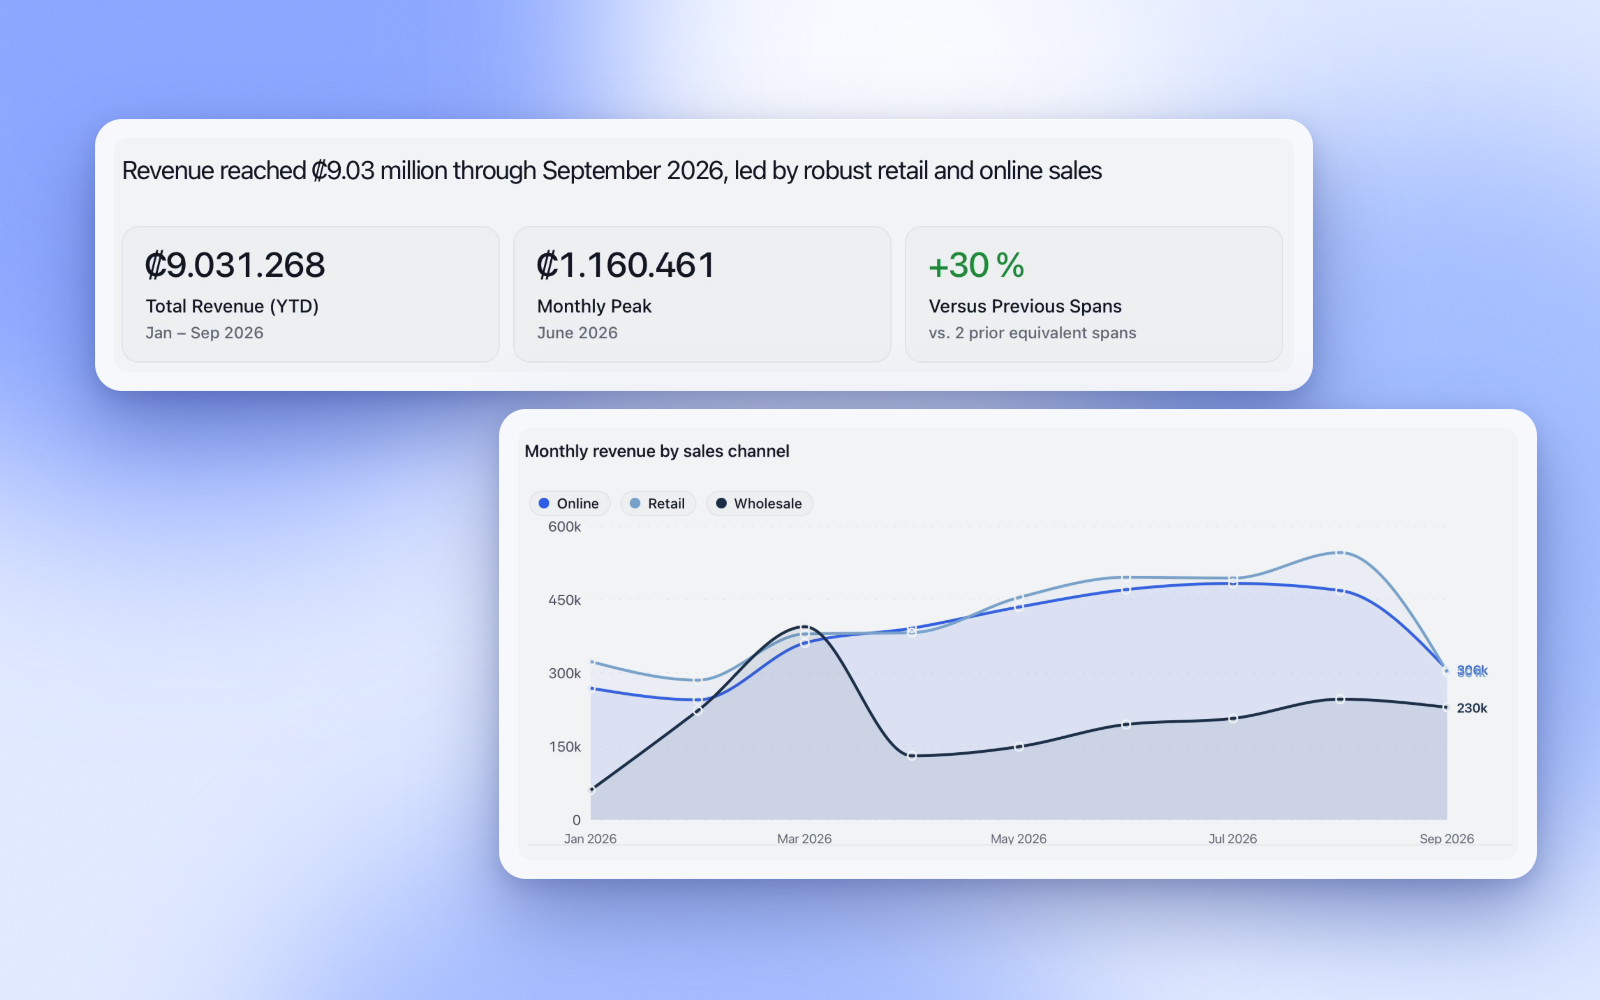This screenshot has height=1000, width=1600.
Task: Click the 300k y-axis label
Action: 564,673
